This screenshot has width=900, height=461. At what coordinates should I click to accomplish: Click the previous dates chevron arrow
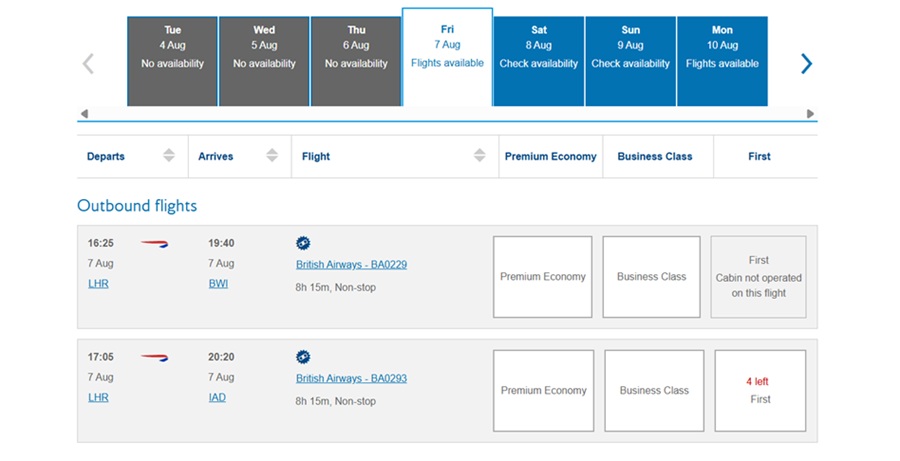pos(88,64)
